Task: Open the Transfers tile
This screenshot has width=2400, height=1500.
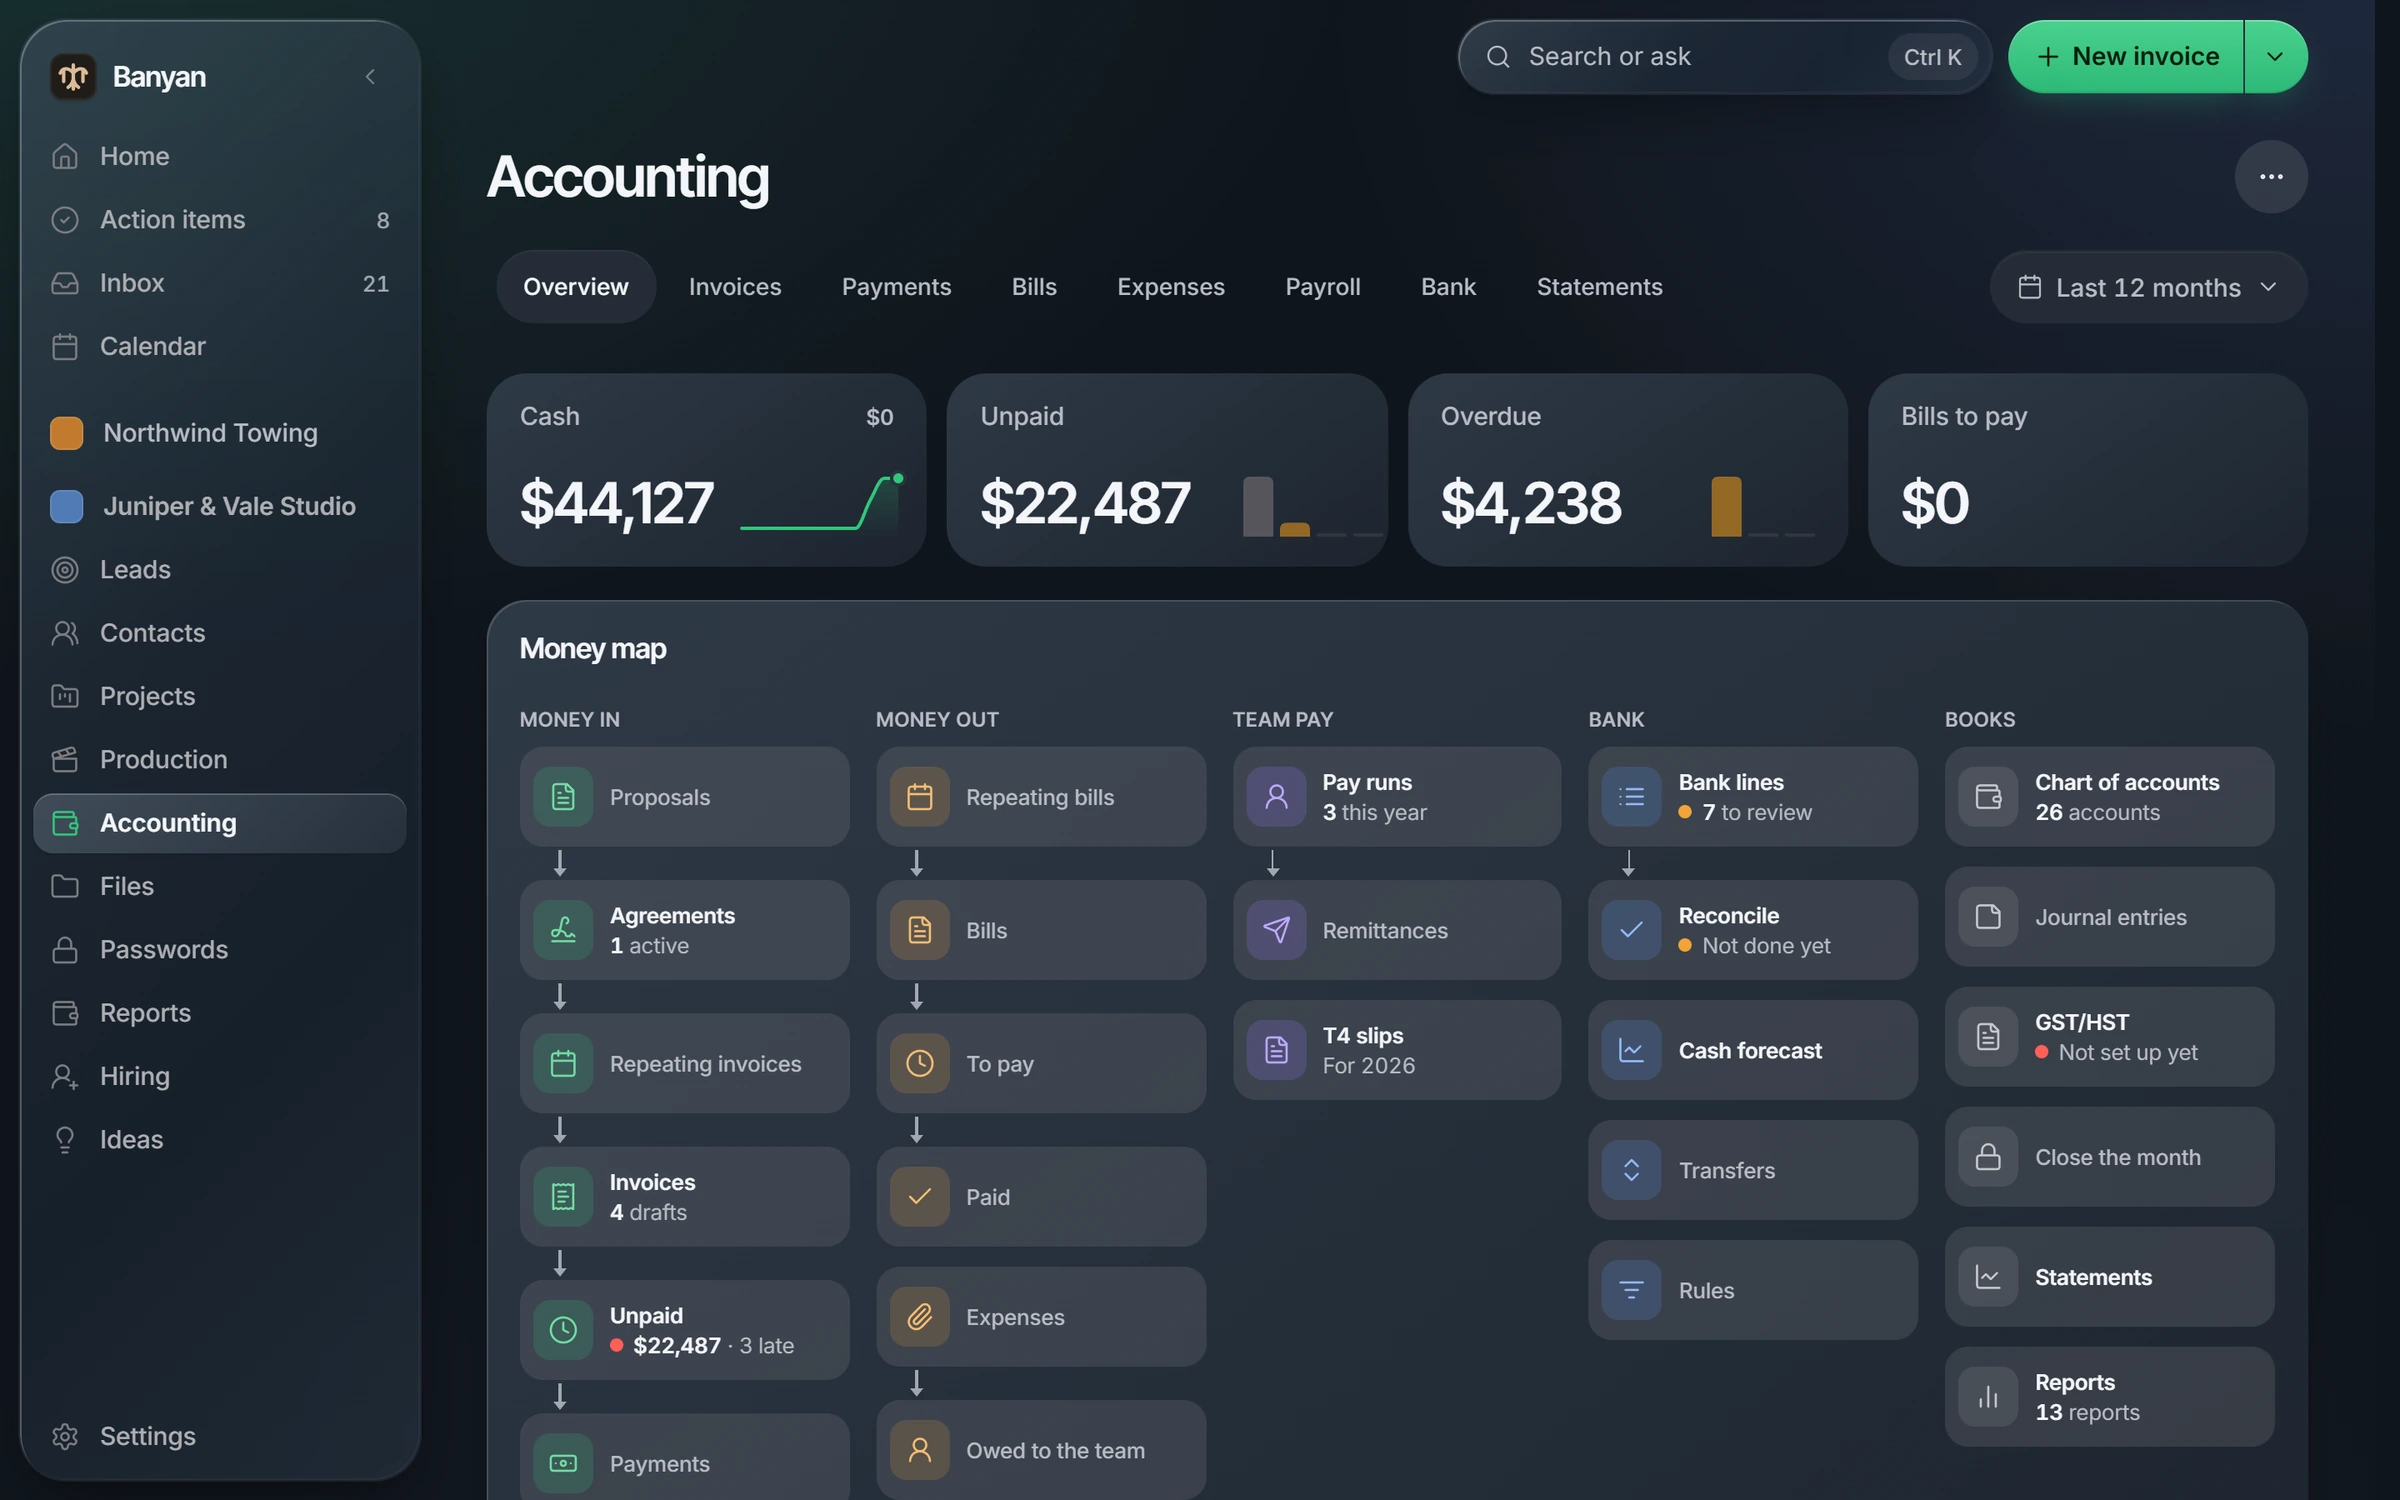Action: tap(1753, 1170)
